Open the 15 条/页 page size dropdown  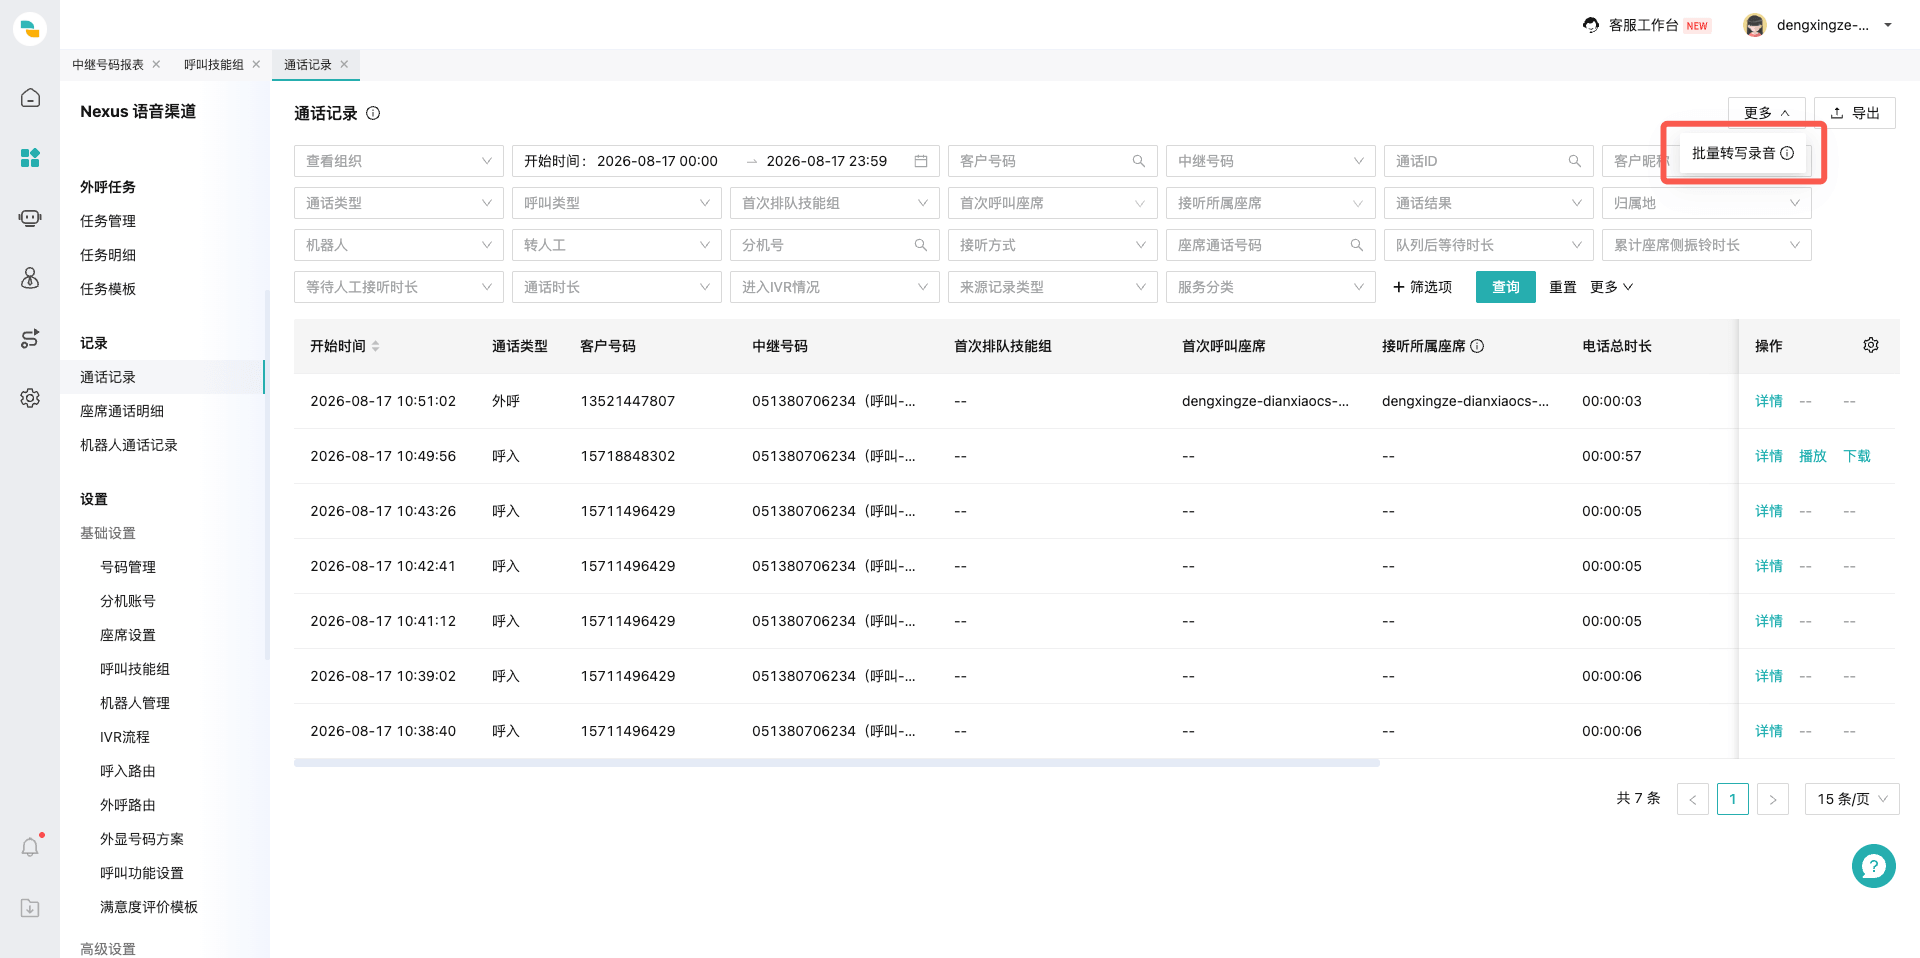[x=1852, y=799]
